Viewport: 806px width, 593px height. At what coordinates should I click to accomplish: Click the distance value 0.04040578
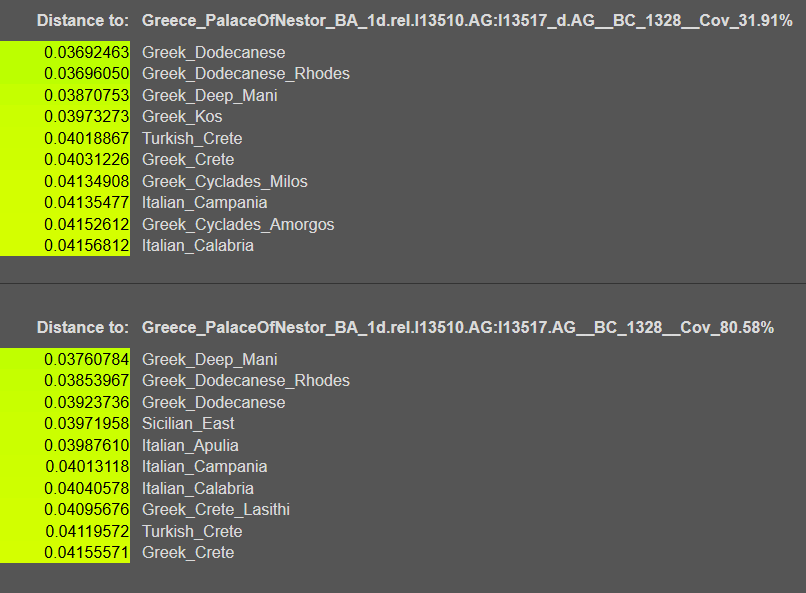point(86,489)
